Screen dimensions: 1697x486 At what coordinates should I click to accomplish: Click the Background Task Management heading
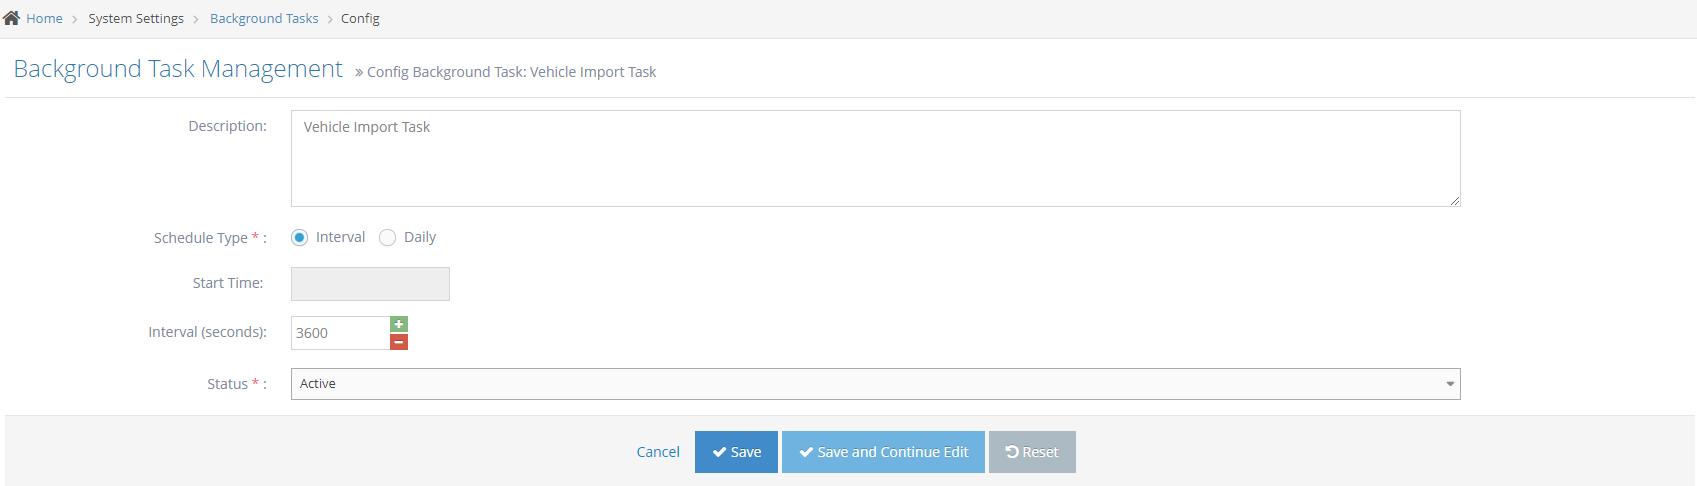178,69
